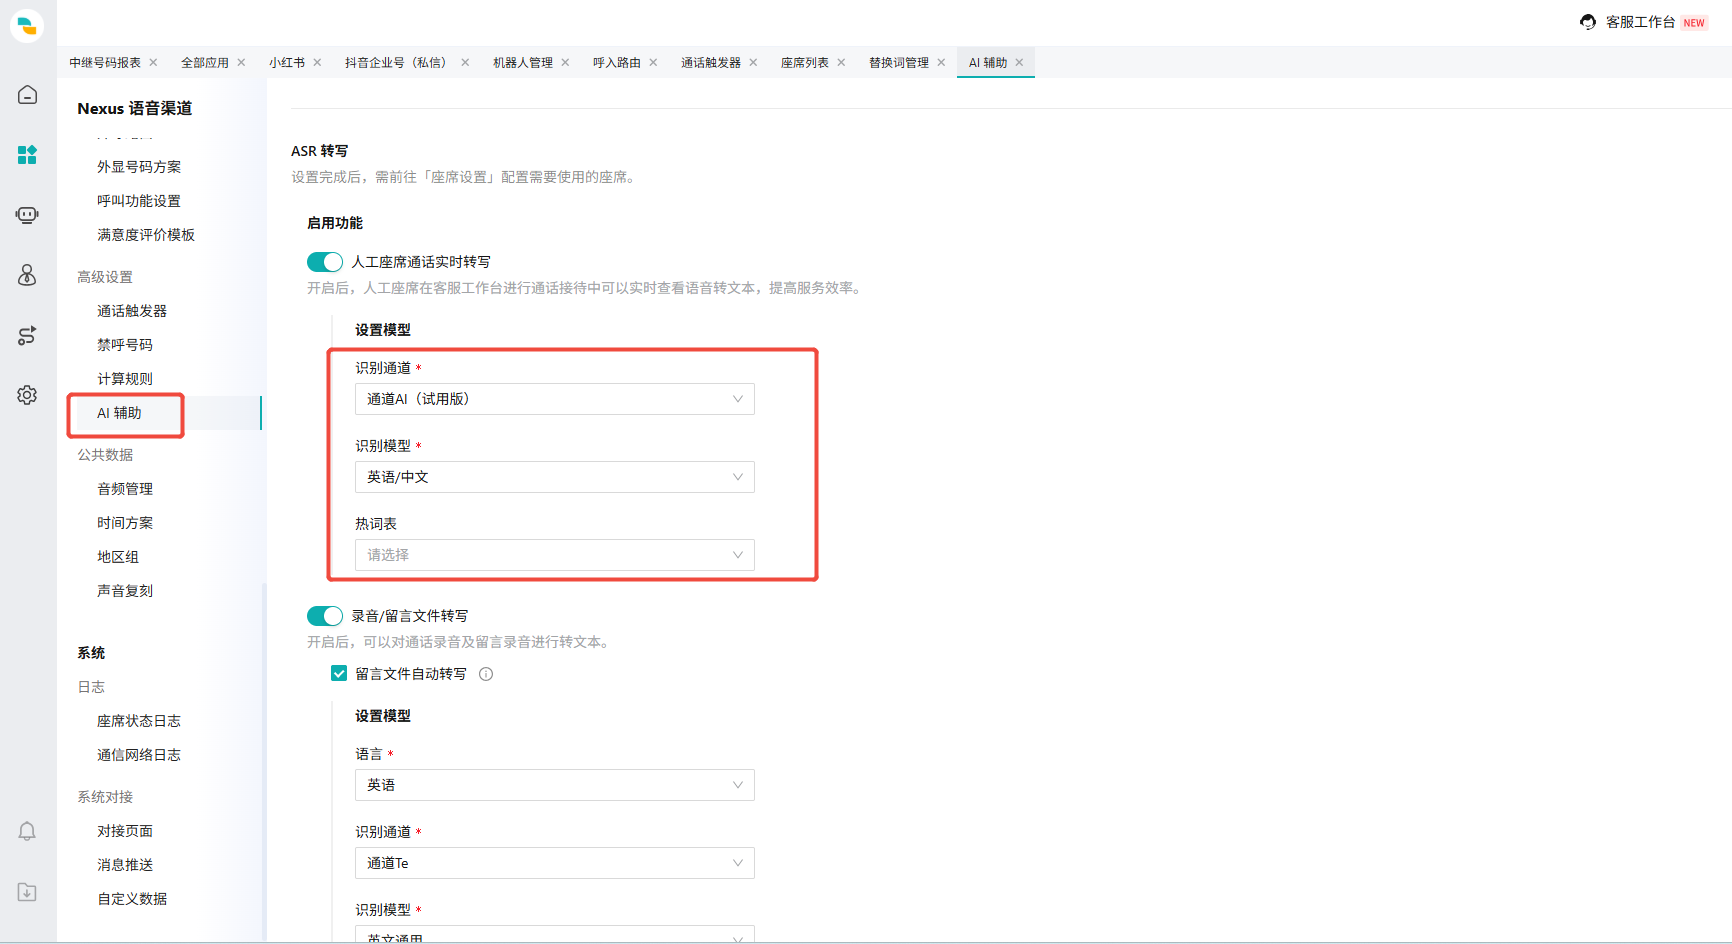
Task: Toggle 录音/留言文件转写 switch
Action: coord(325,616)
